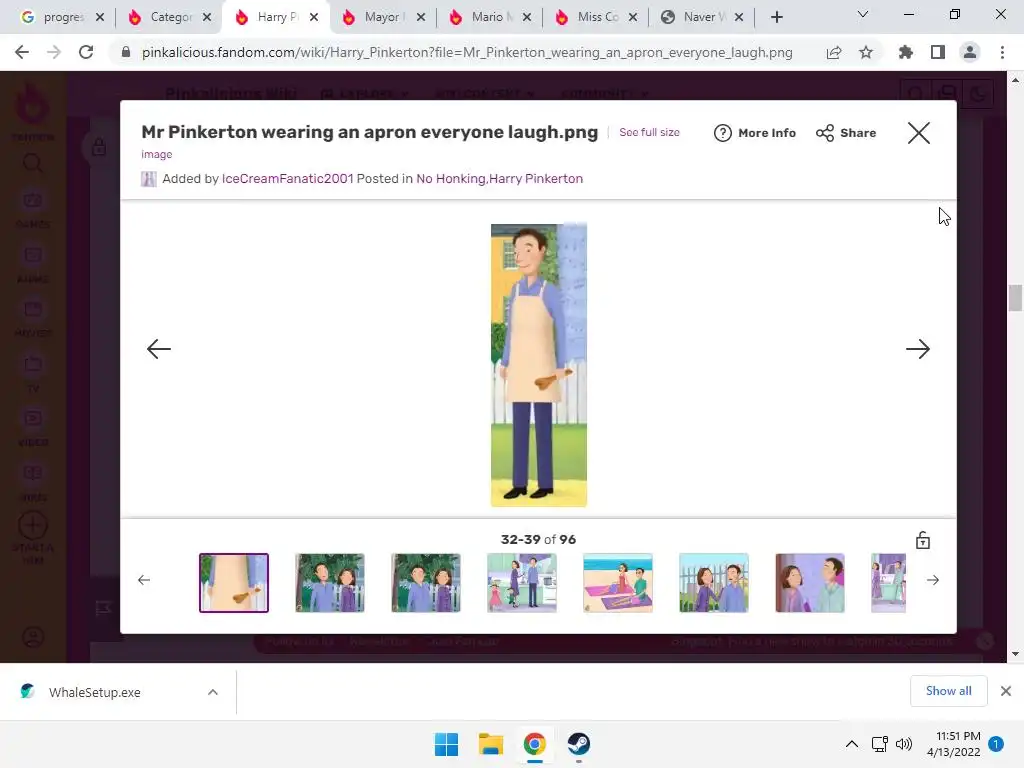The width and height of the screenshot is (1024, 768).
Task: Open the clock and date panel
Action: (953, 744)
